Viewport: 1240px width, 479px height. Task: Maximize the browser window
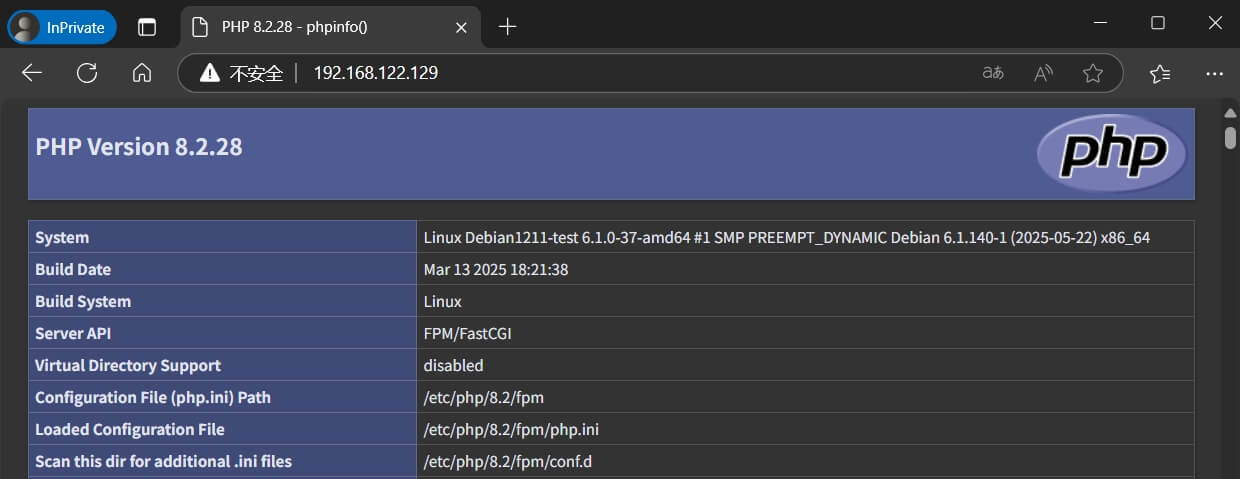click(1158, 22)
